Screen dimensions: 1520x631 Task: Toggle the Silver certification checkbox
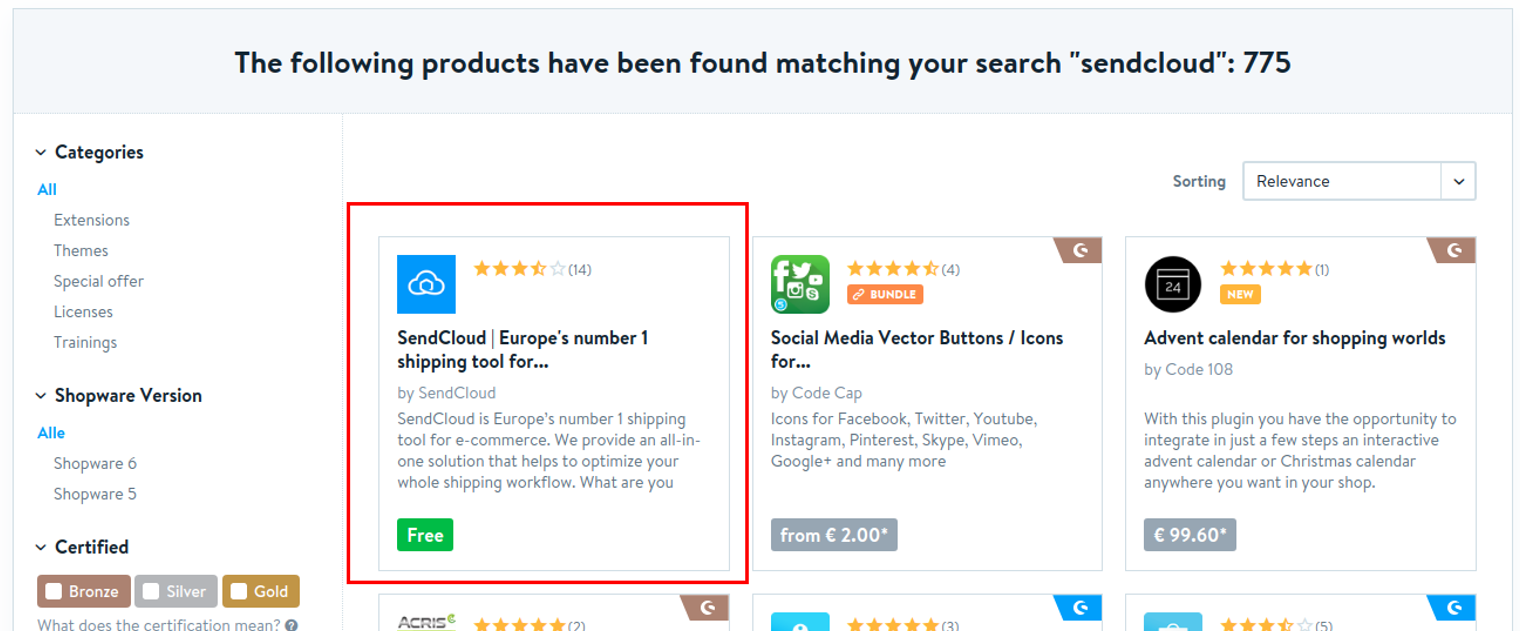click(x=151, y=591)
